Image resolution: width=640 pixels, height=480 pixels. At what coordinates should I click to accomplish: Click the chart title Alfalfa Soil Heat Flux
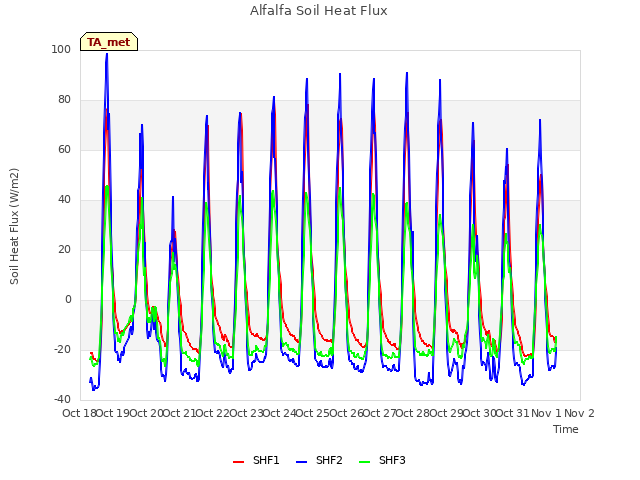(x=319, y=11)
